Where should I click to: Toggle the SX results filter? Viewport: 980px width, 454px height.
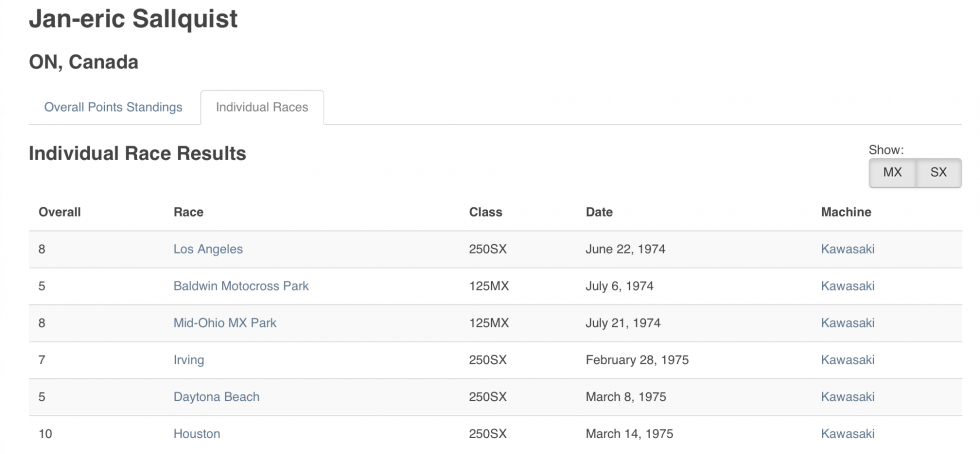pyautogui.click(x=938, y=172)
